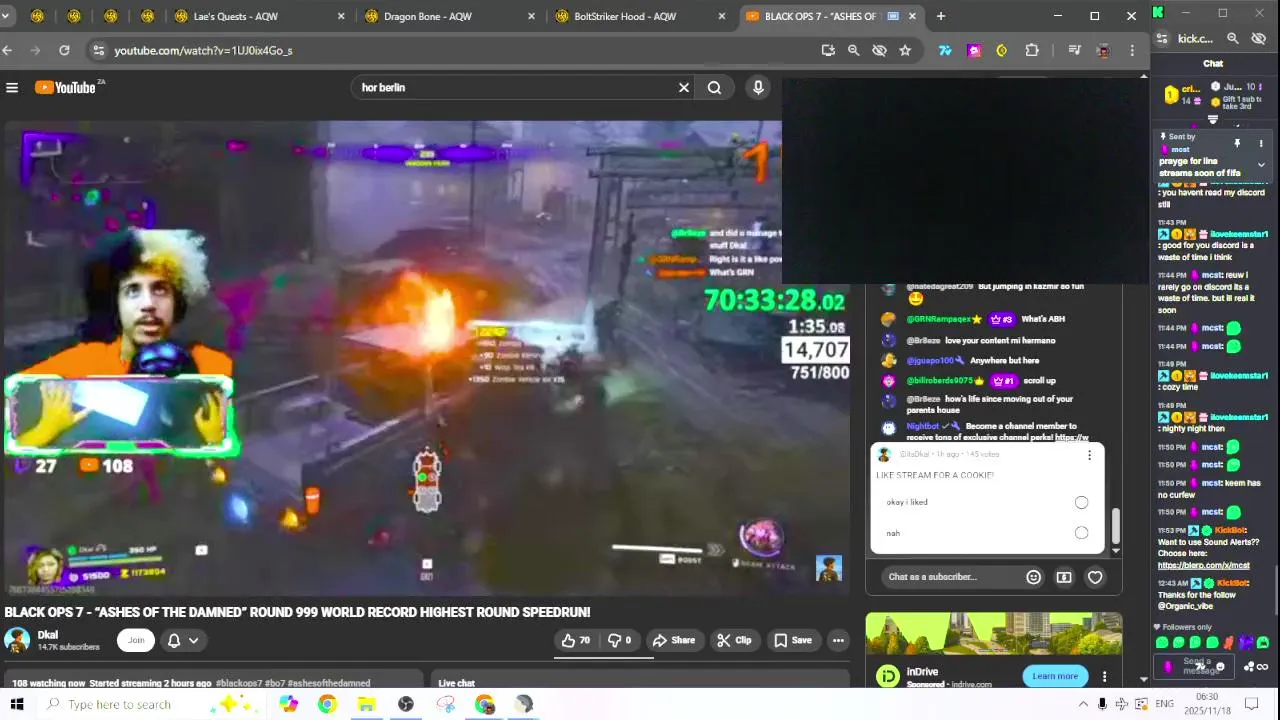Join the Dkal channel membership

tap(136, 640)
